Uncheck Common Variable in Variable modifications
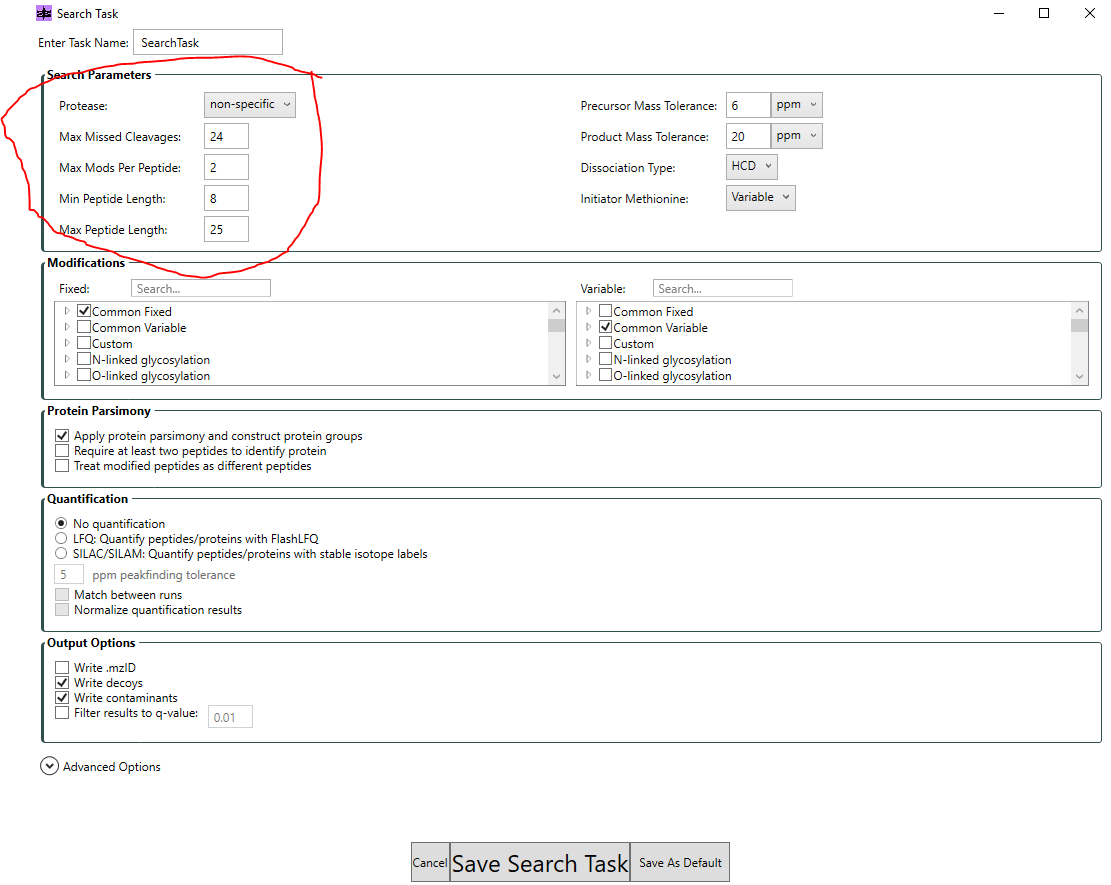This screenshot has width=1111, height=885. tap(605, 327)
